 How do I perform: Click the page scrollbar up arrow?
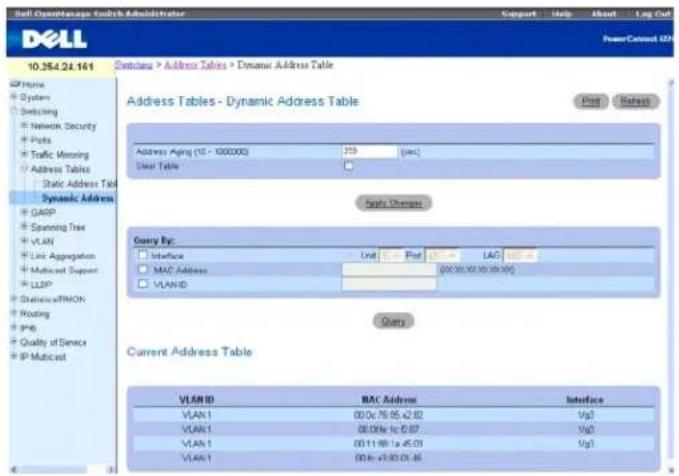click(x=671, y=82)
